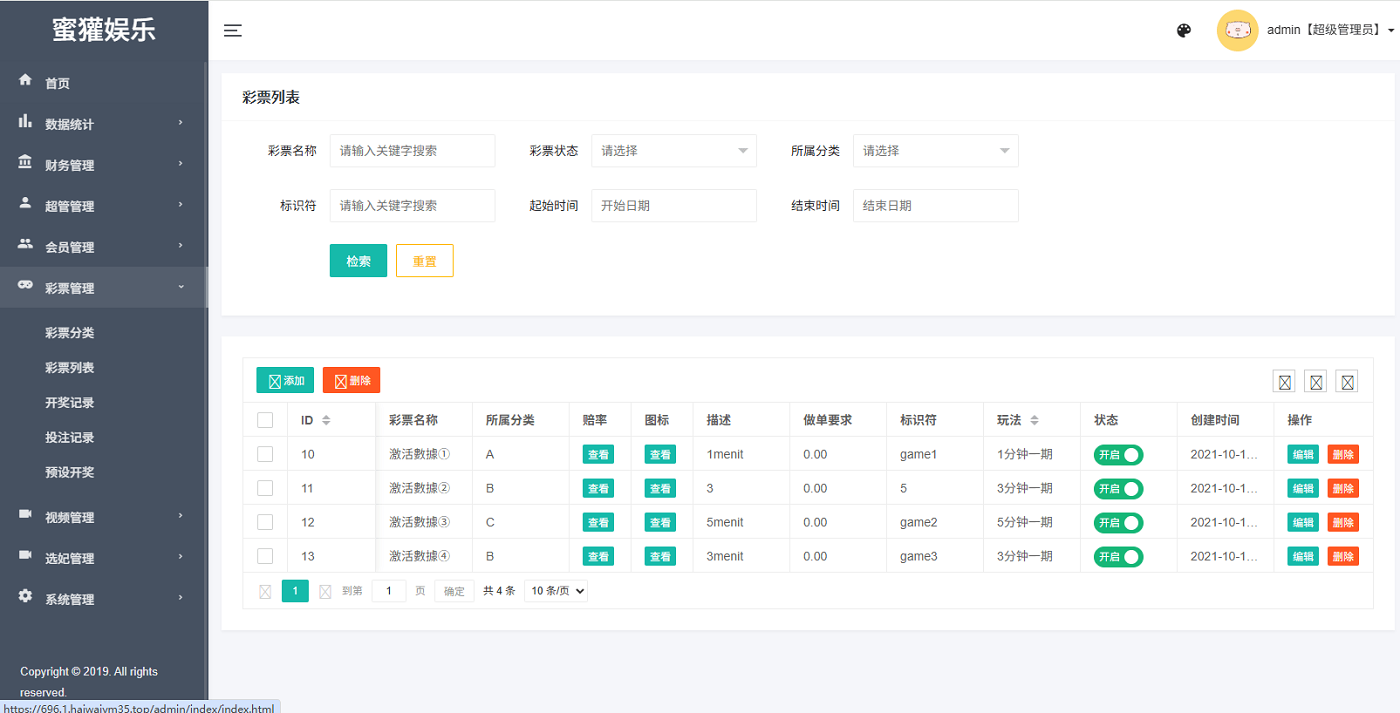Click the green 检索 search button
Screen dimensions: 1400x713
coord(358,261)
